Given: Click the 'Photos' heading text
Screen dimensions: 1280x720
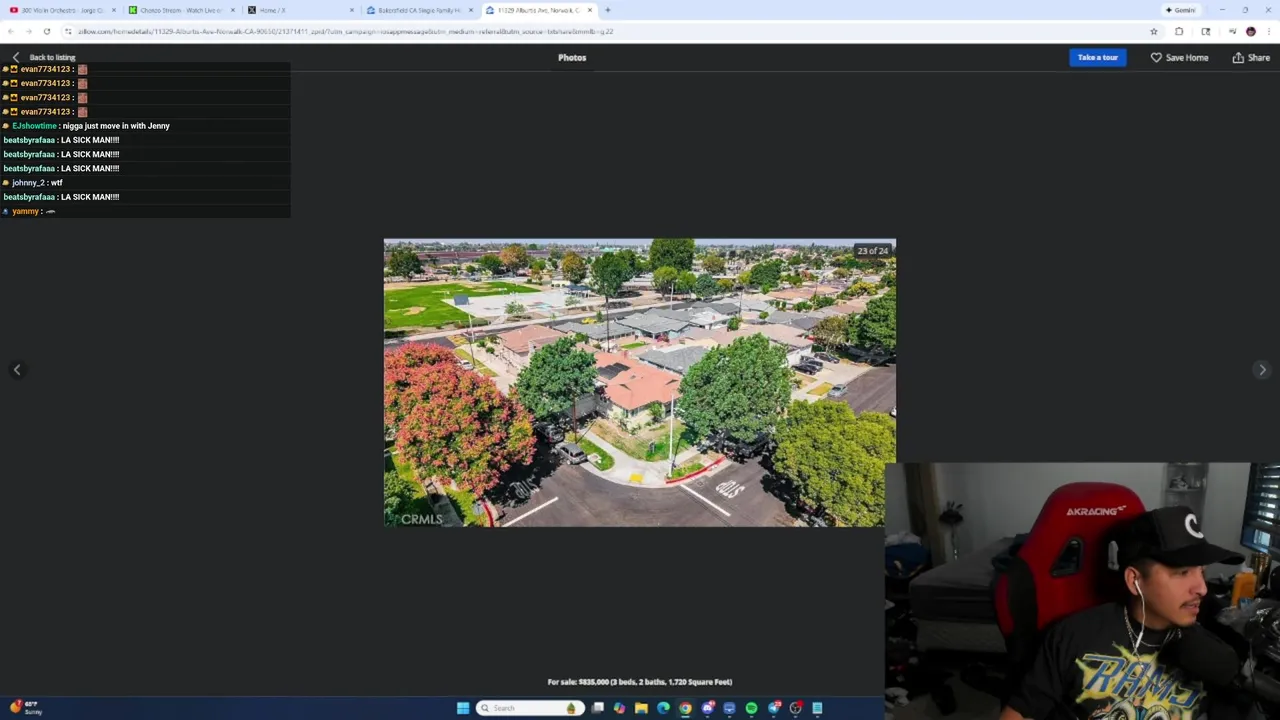Looking at the screenshot, I should point(572,57).
